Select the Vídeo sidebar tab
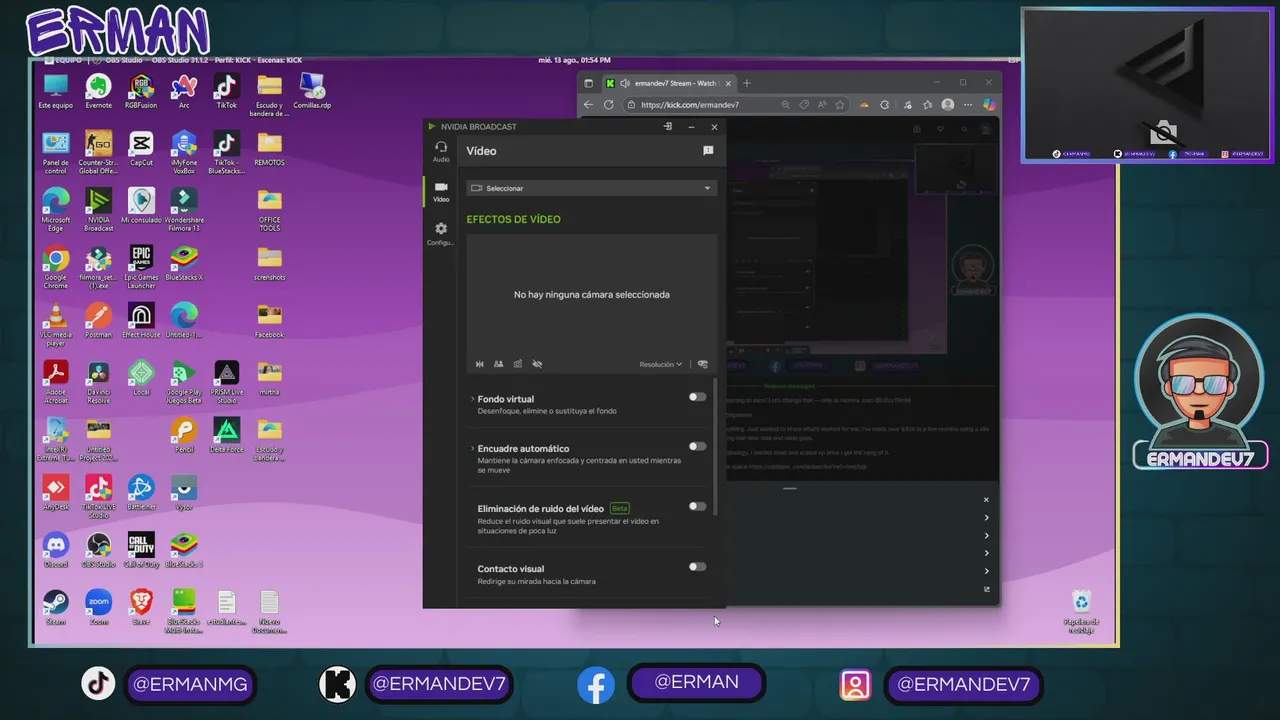This screenshot has width=1280, height=720. coord(441,192)
